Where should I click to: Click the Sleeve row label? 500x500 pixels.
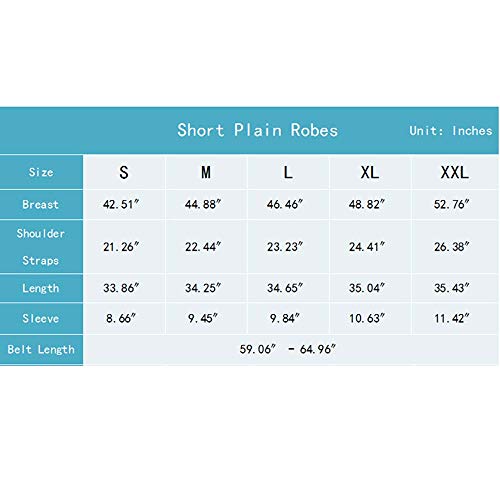(x=41, y=318)
